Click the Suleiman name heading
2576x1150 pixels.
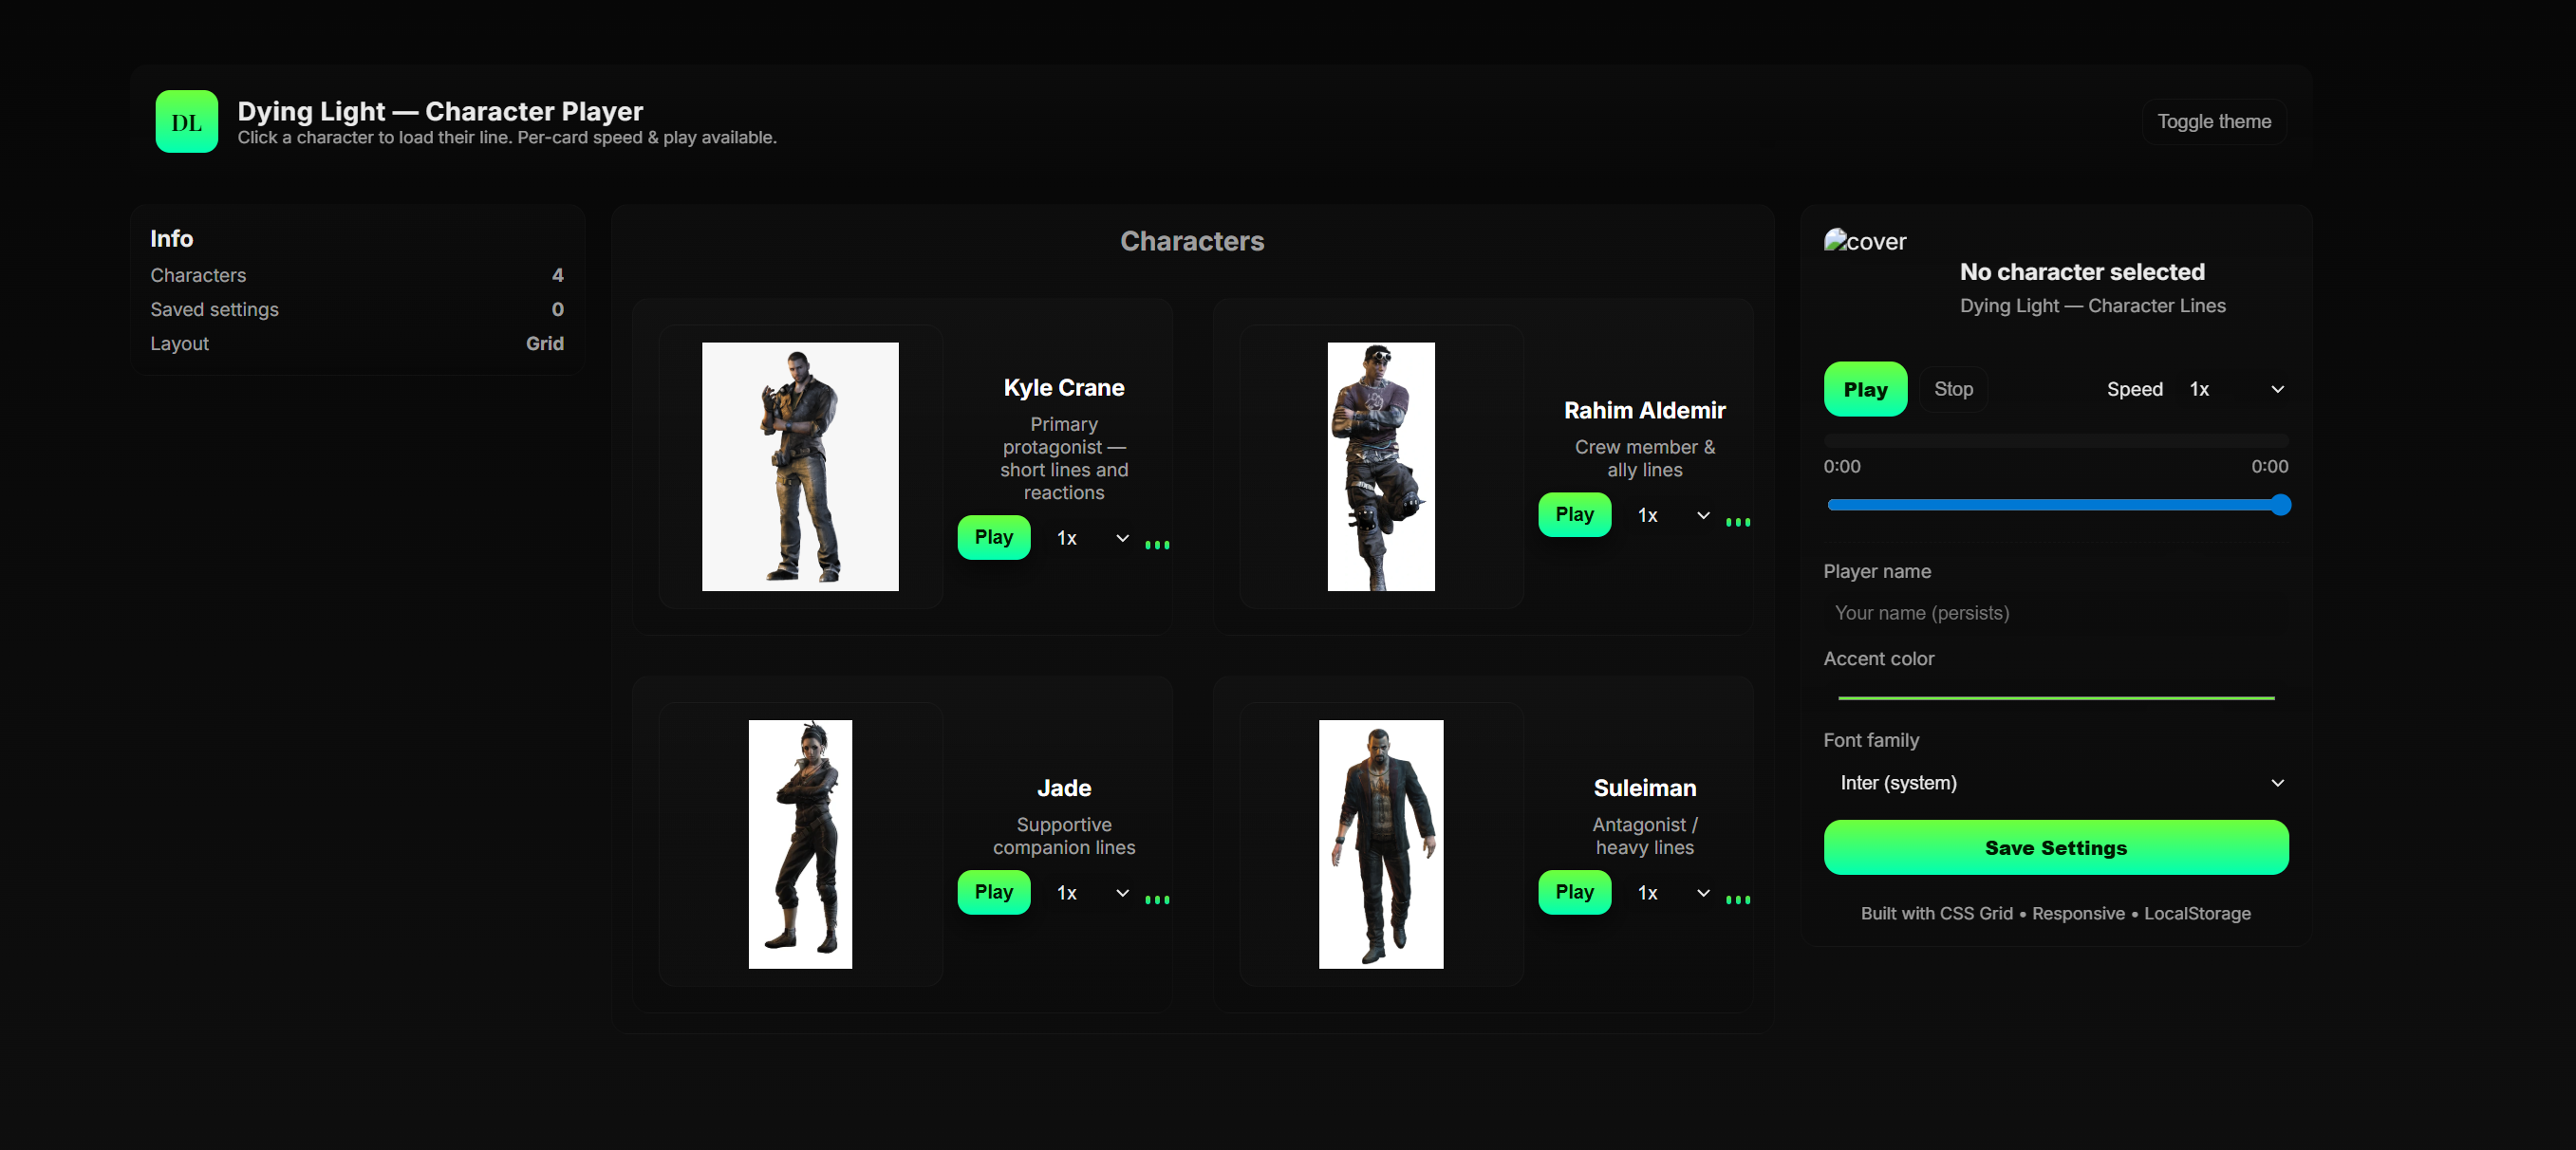(1645, 788)
